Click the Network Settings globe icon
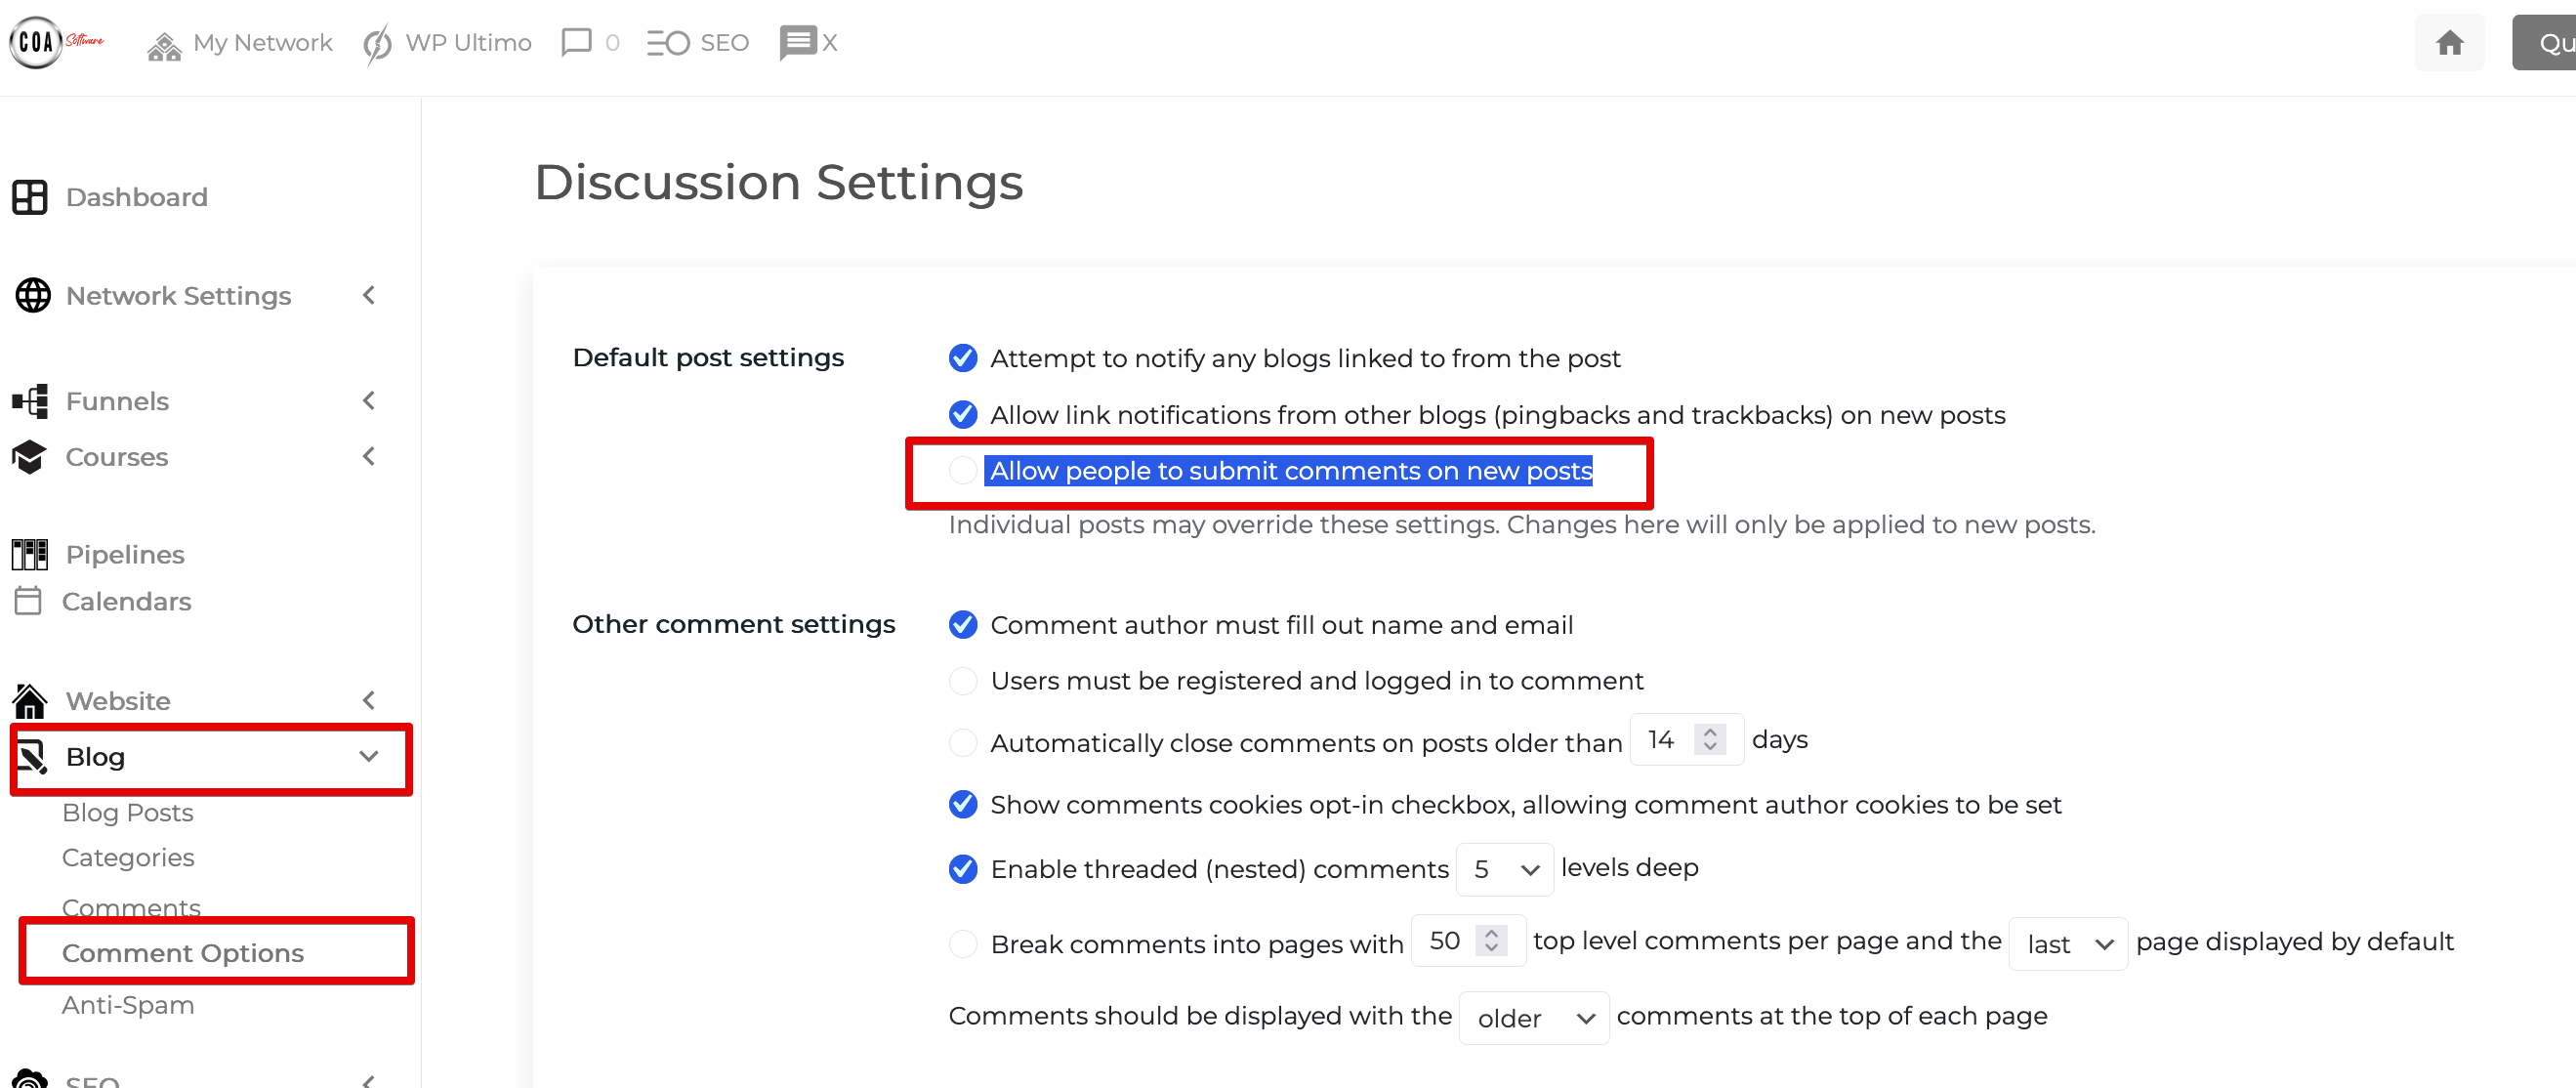2576x1088 pixels. coord(31,295)
